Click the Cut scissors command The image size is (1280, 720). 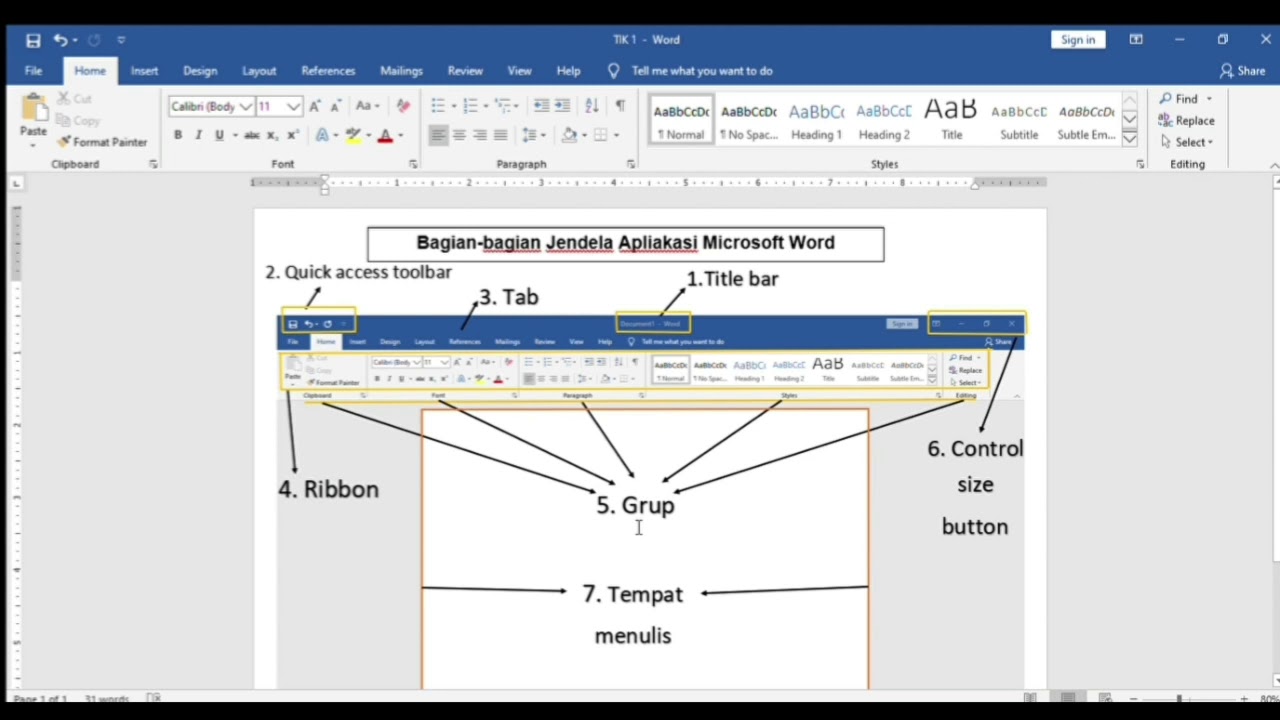(x=74, y=98)
